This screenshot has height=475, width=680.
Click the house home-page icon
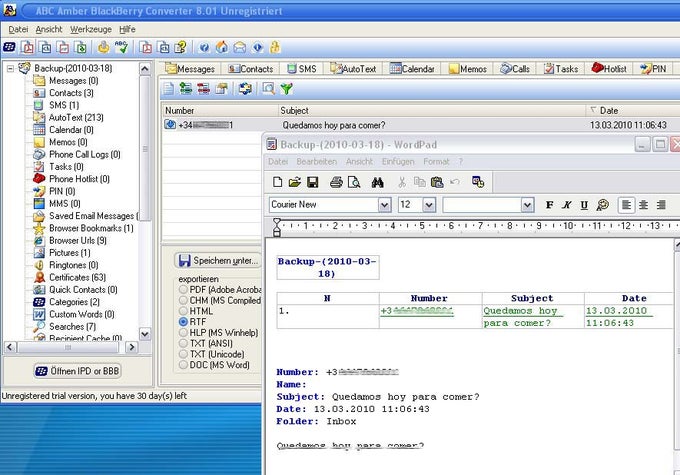[x=222, y=47]
